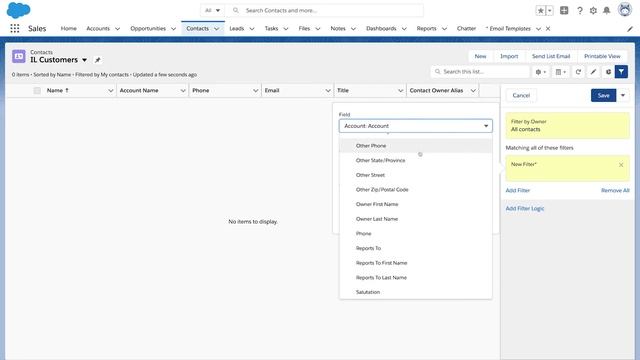This screenshot has width=640, height=360.
Task: Click the inline edit pencil icon
Action: coord(593,72)
